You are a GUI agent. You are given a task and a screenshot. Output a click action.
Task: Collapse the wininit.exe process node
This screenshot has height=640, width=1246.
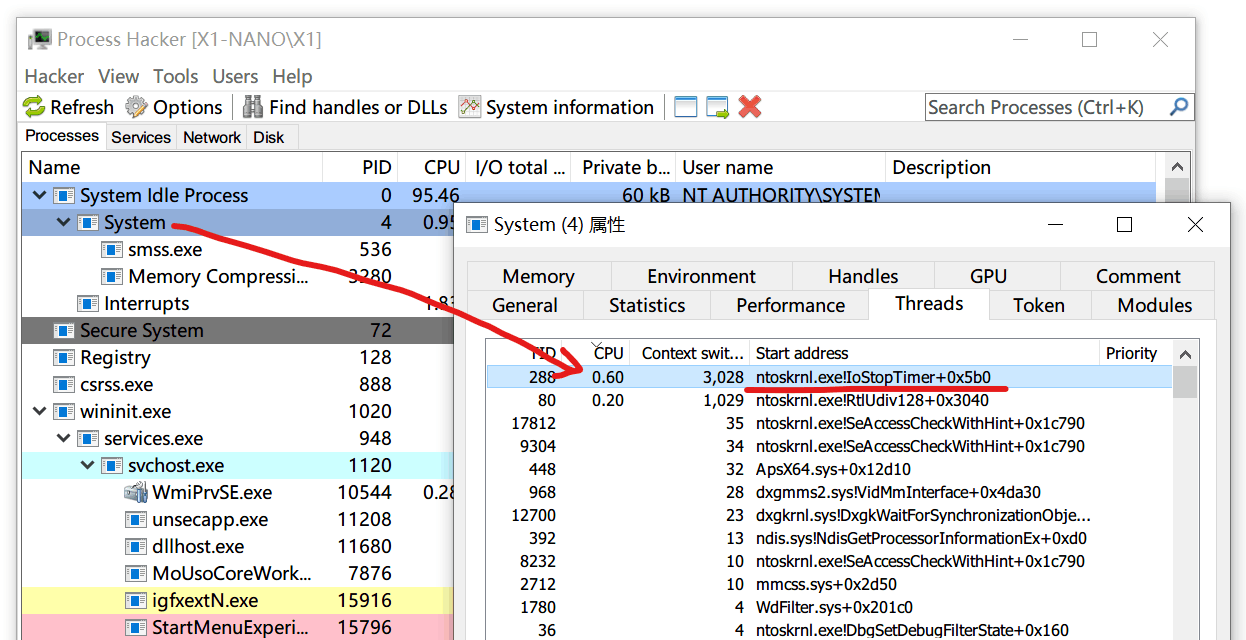[x=40, y=411]
